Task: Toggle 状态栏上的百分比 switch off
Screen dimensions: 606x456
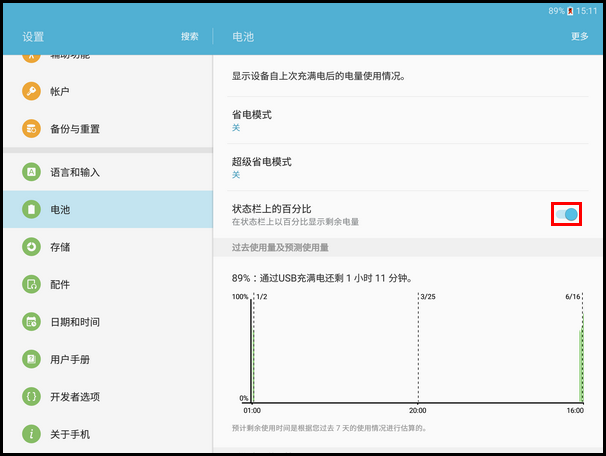Action: coord(567,214)
